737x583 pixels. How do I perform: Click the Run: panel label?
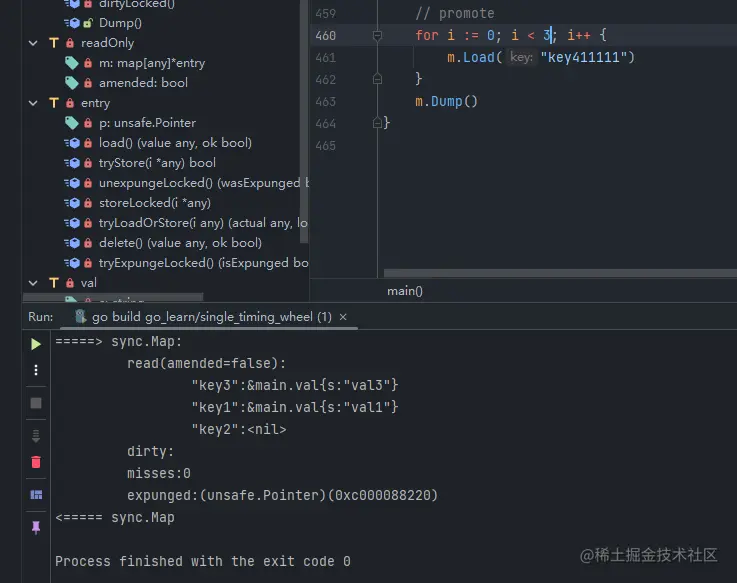(x=40, y=317)
